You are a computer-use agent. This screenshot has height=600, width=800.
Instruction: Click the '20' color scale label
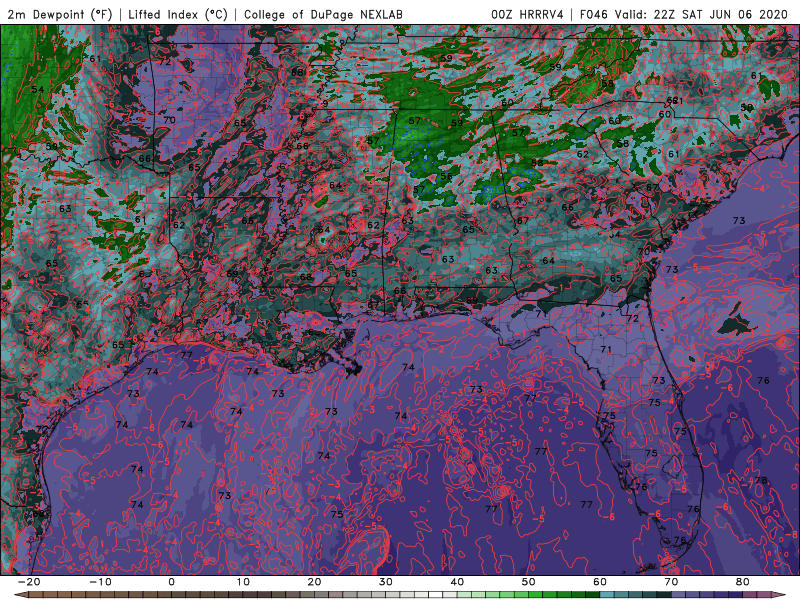coord(314,582)
